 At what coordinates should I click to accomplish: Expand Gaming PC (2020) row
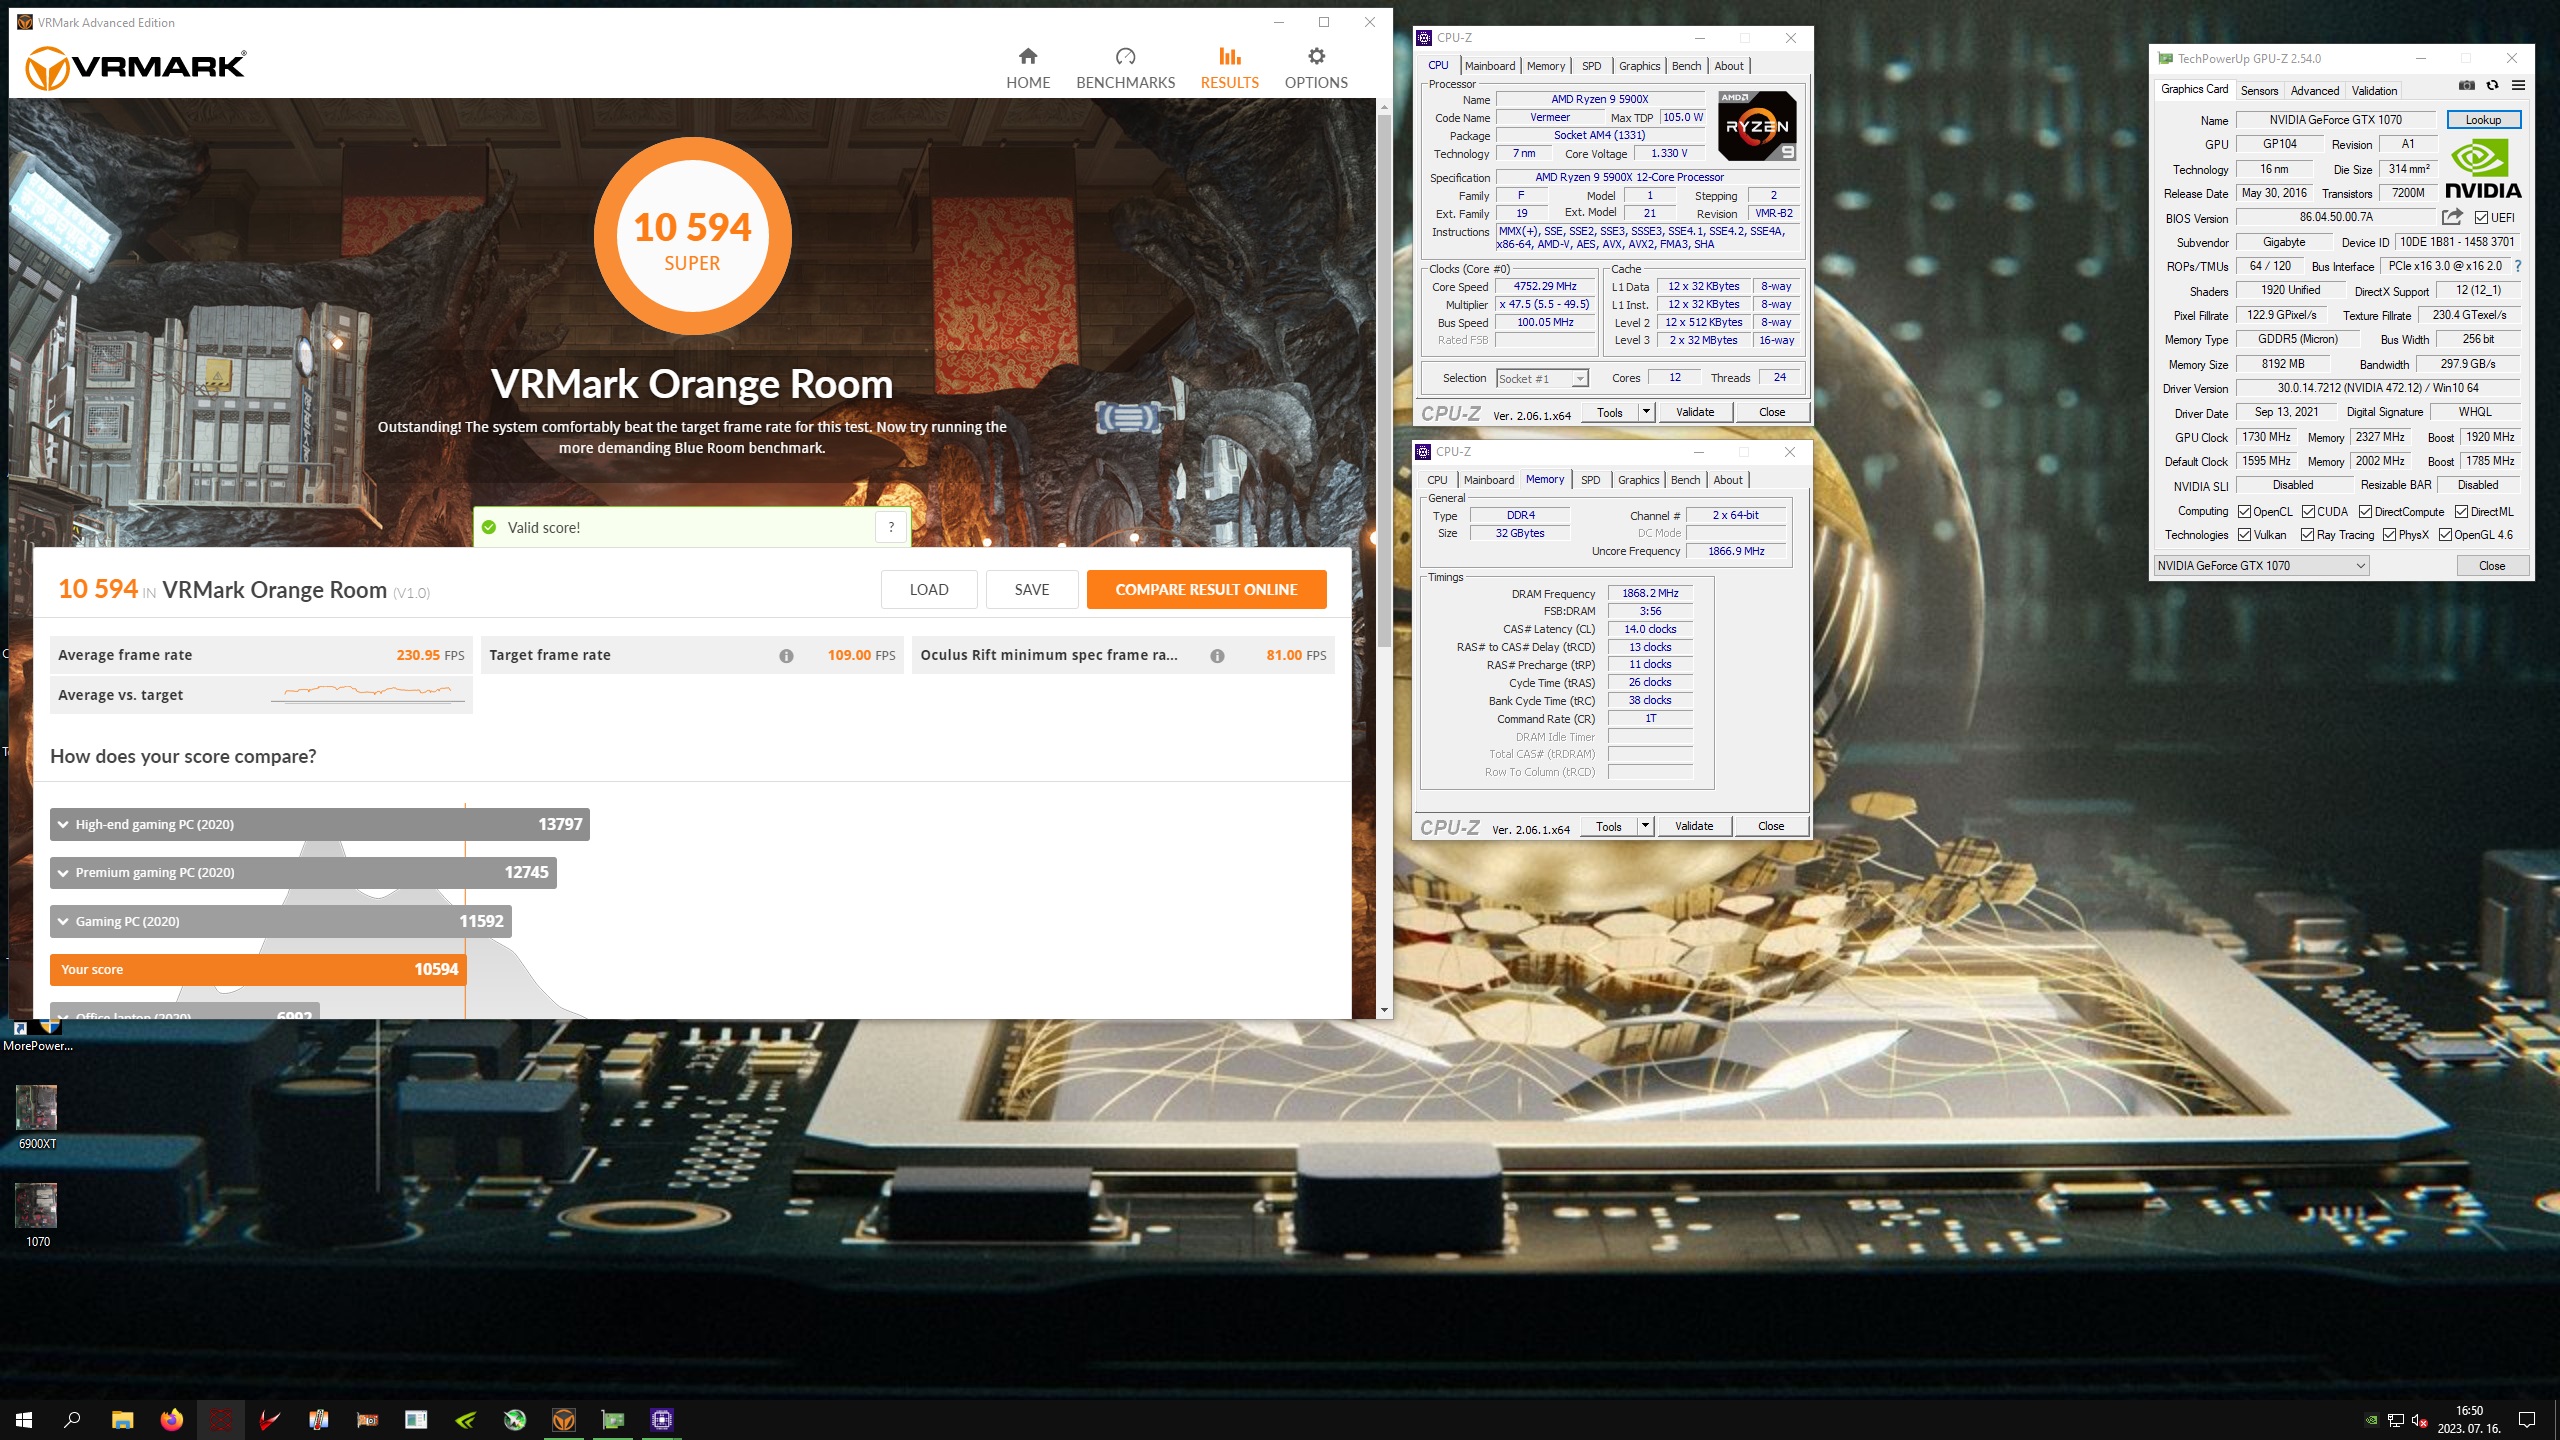280,921
